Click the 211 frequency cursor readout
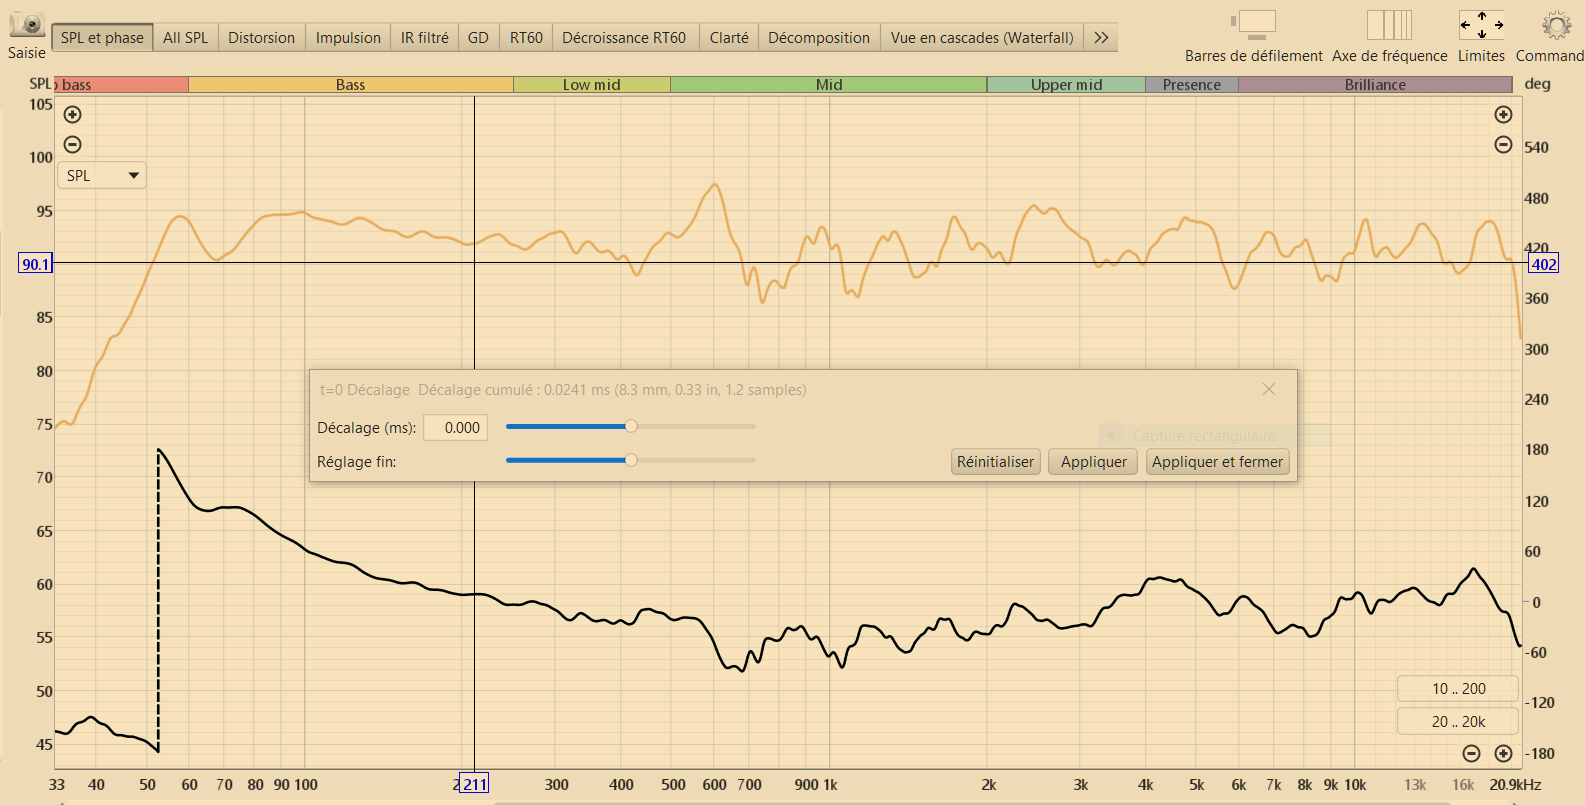The image size is (1585, 805). point(475,784)
